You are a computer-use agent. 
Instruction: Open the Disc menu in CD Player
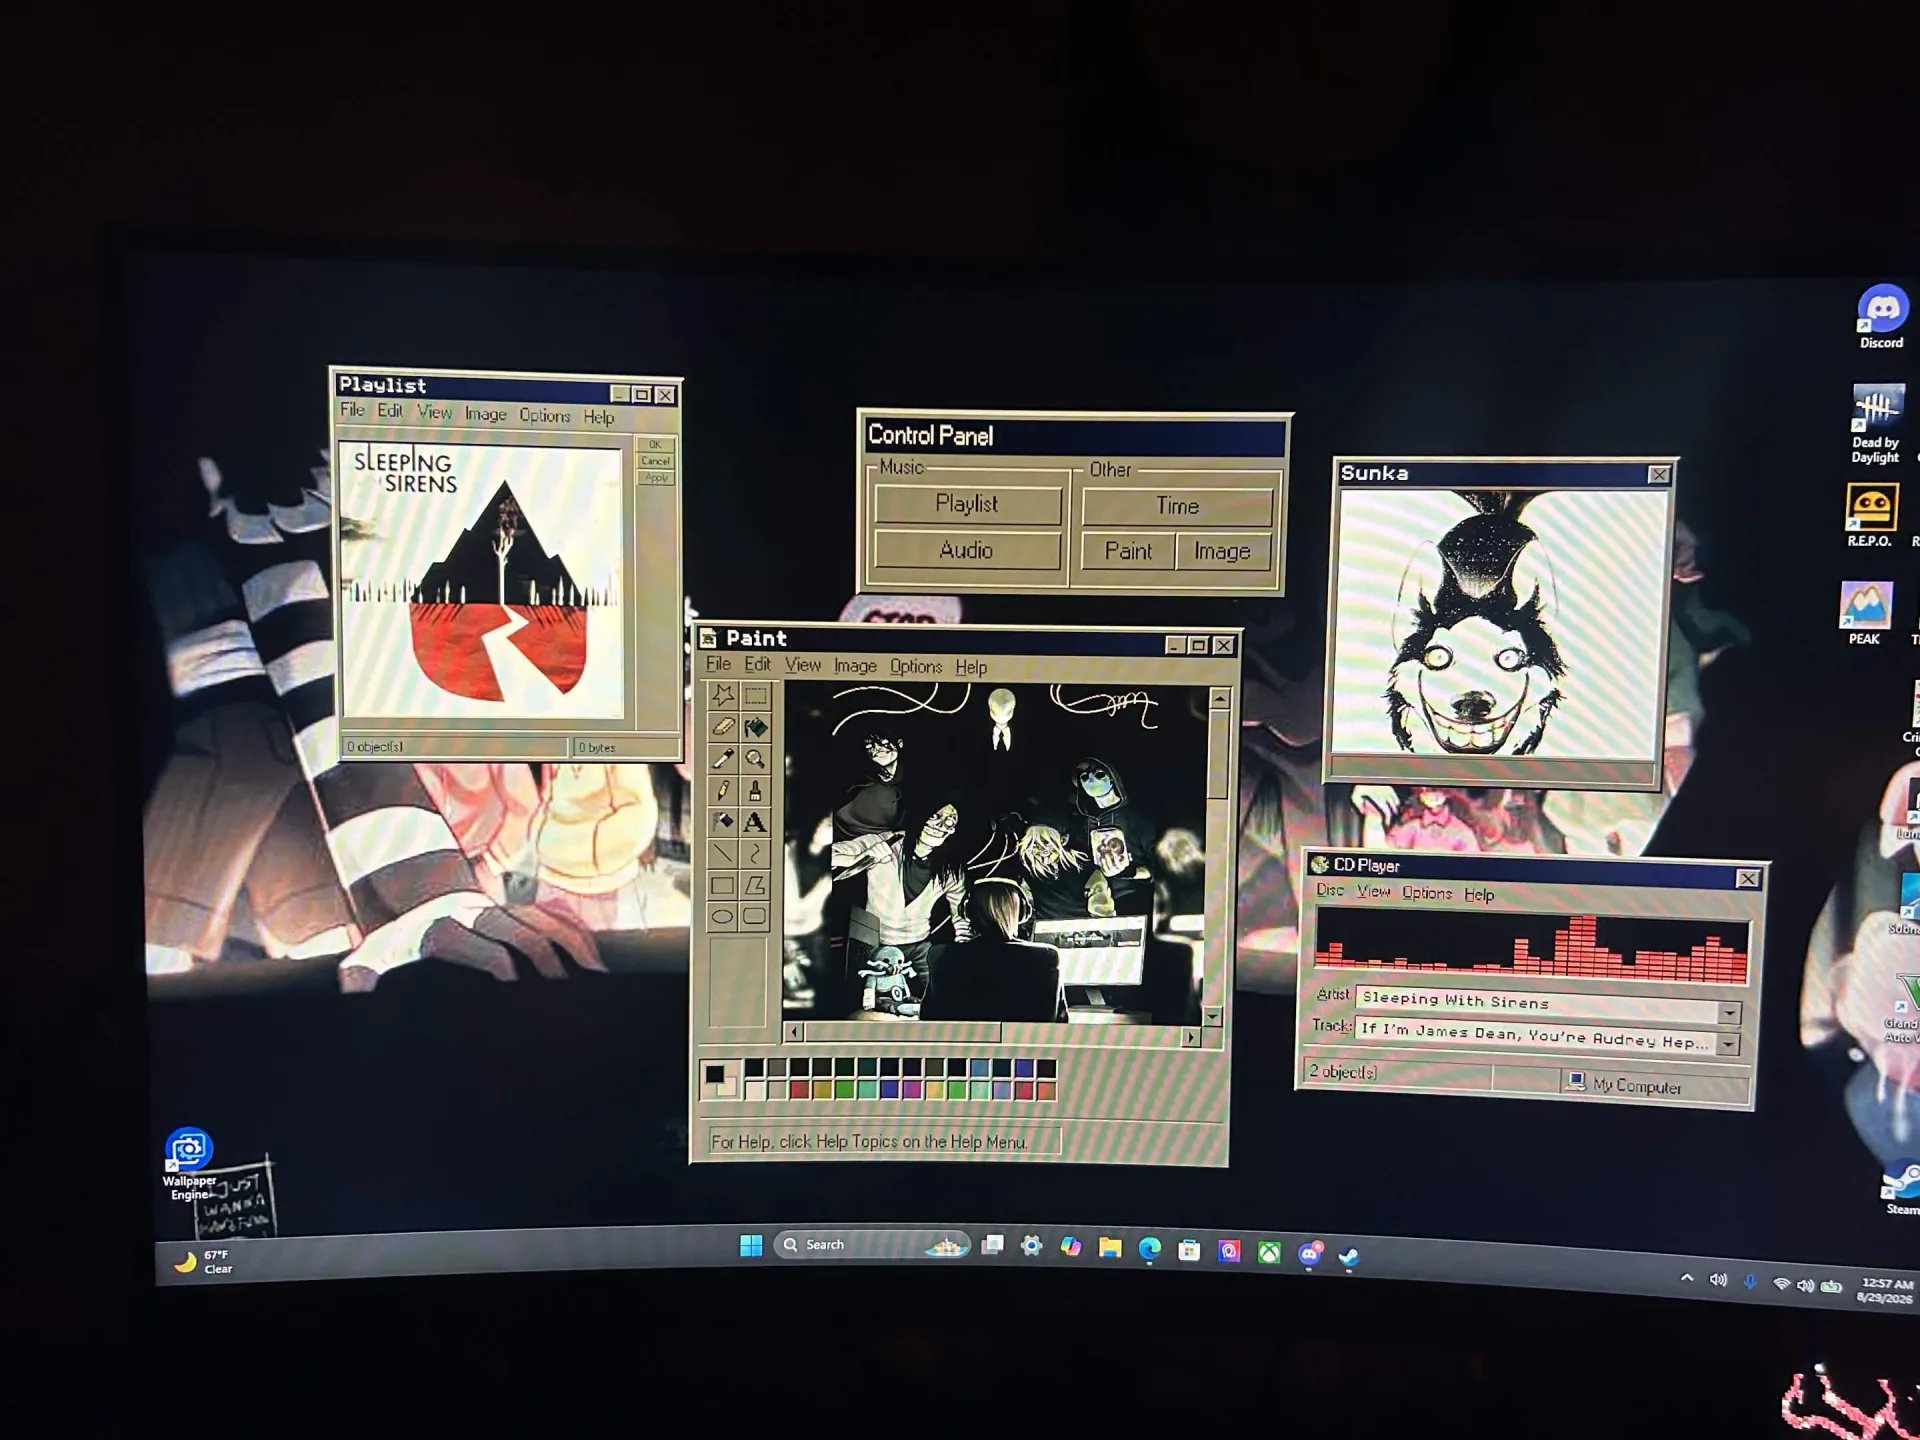(1330, 890)
